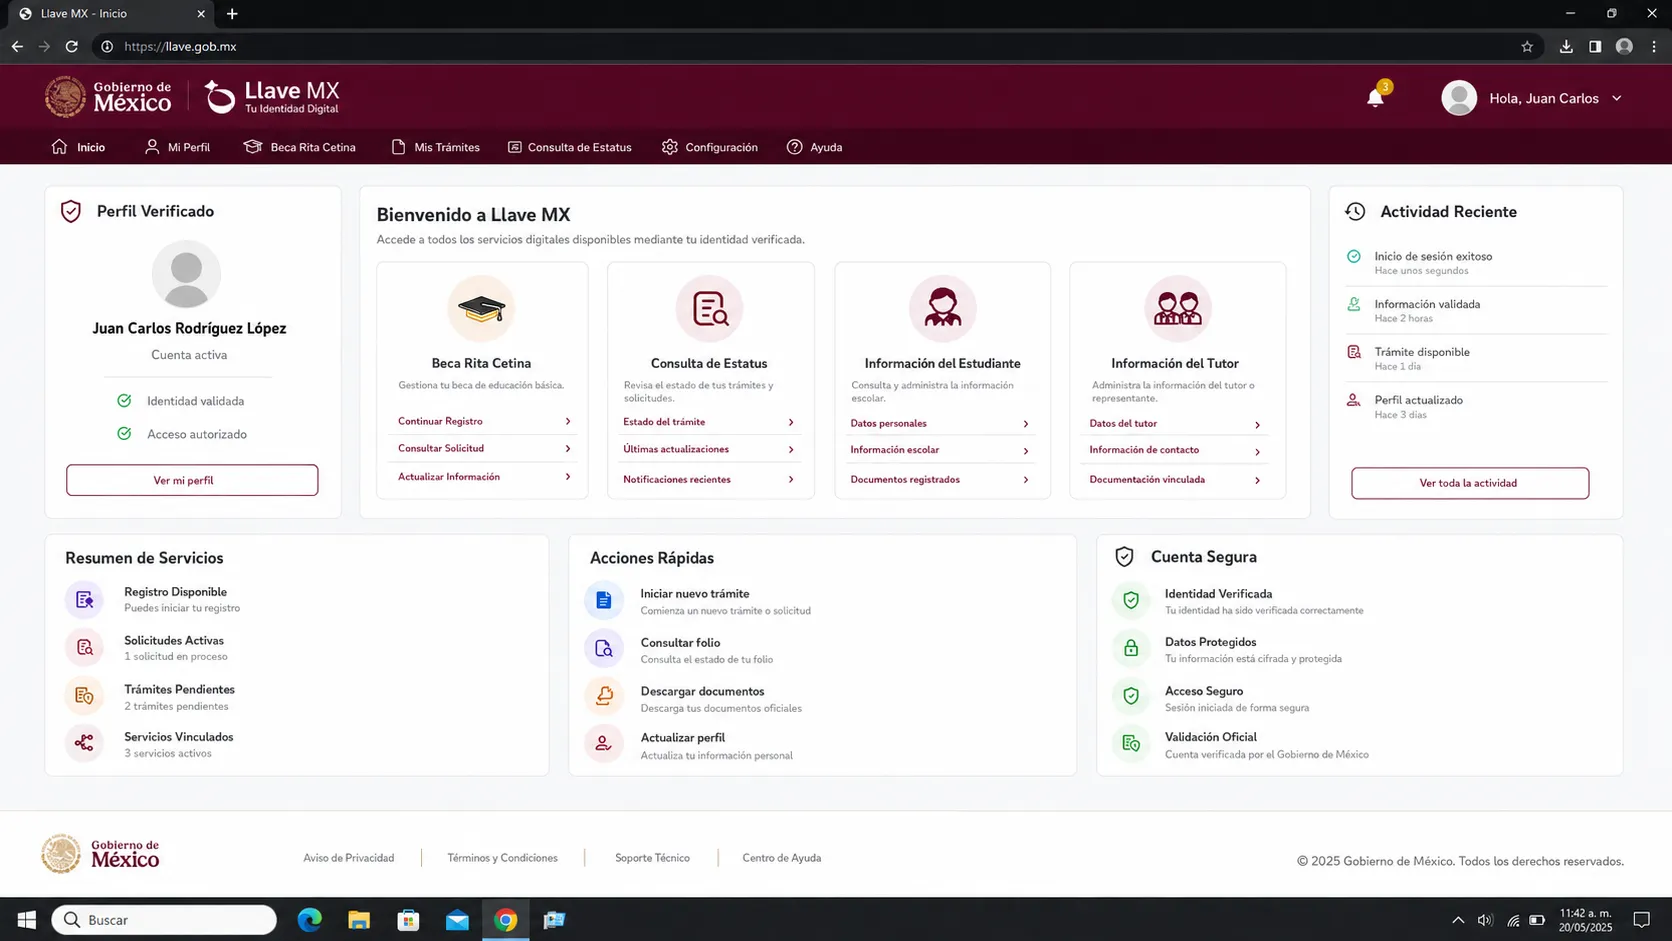The height and width of the screenshot is (941, 1672).
Task: Select the Trámite disponible activity entry
Action: pos(1476,358)
